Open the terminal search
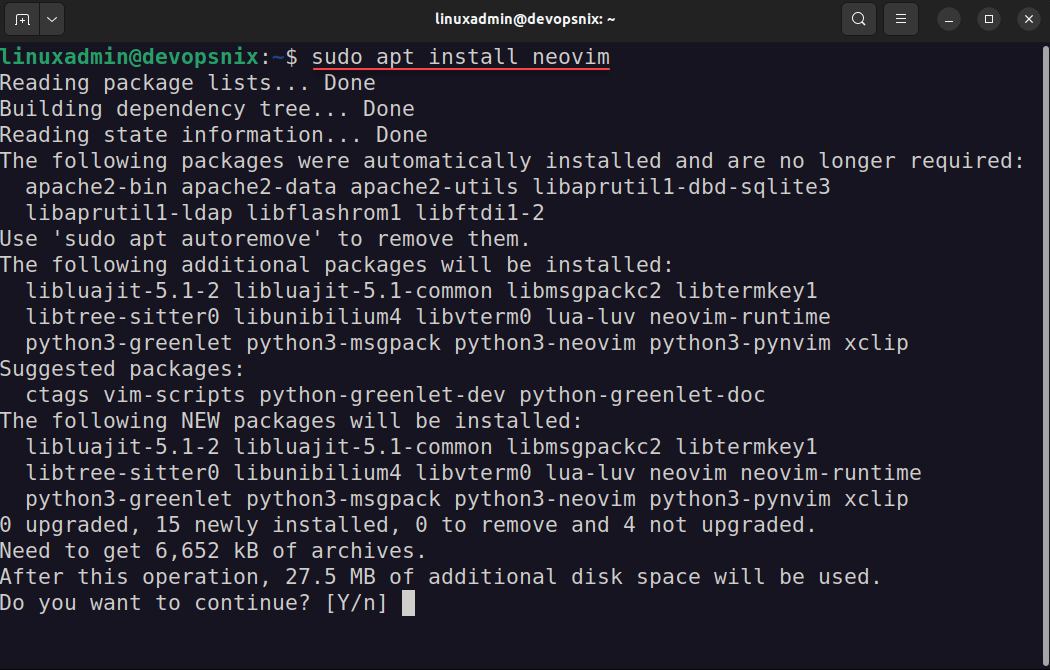This screenshot has height=670, width=1050. click(x=858, y=19)
